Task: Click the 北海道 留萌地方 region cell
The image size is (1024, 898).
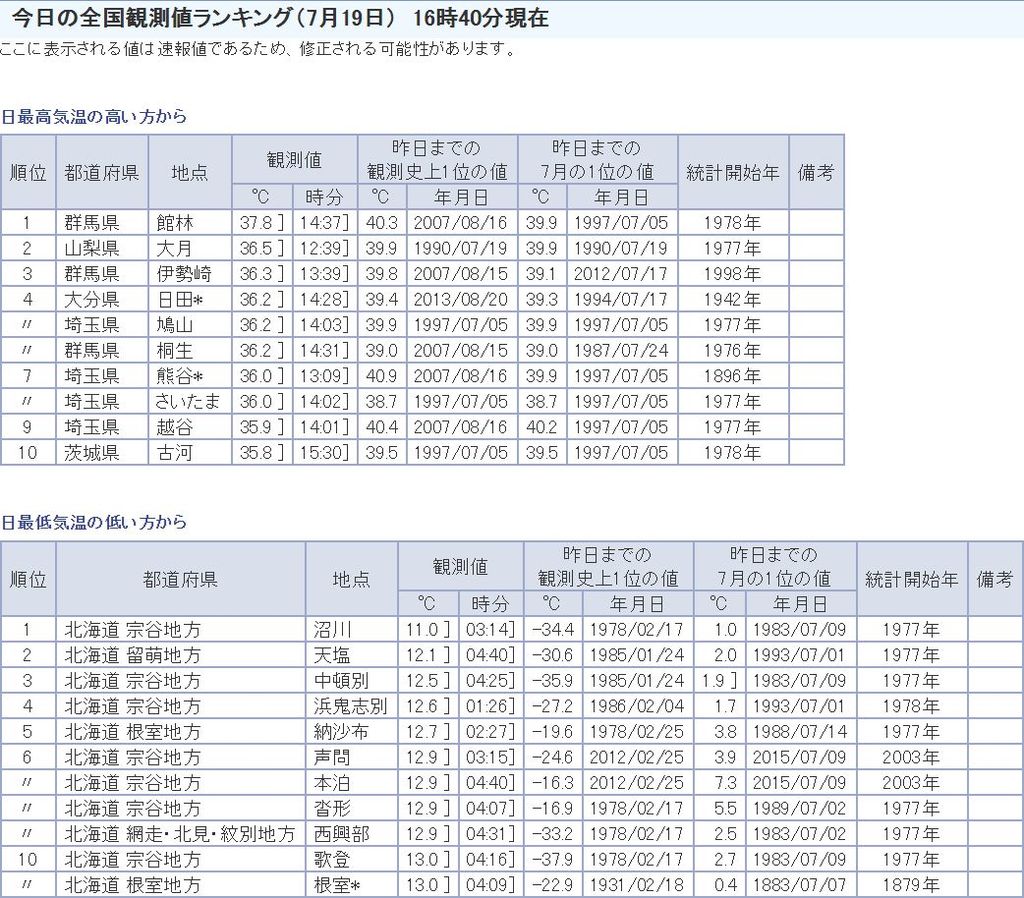Action: [133, 655]
